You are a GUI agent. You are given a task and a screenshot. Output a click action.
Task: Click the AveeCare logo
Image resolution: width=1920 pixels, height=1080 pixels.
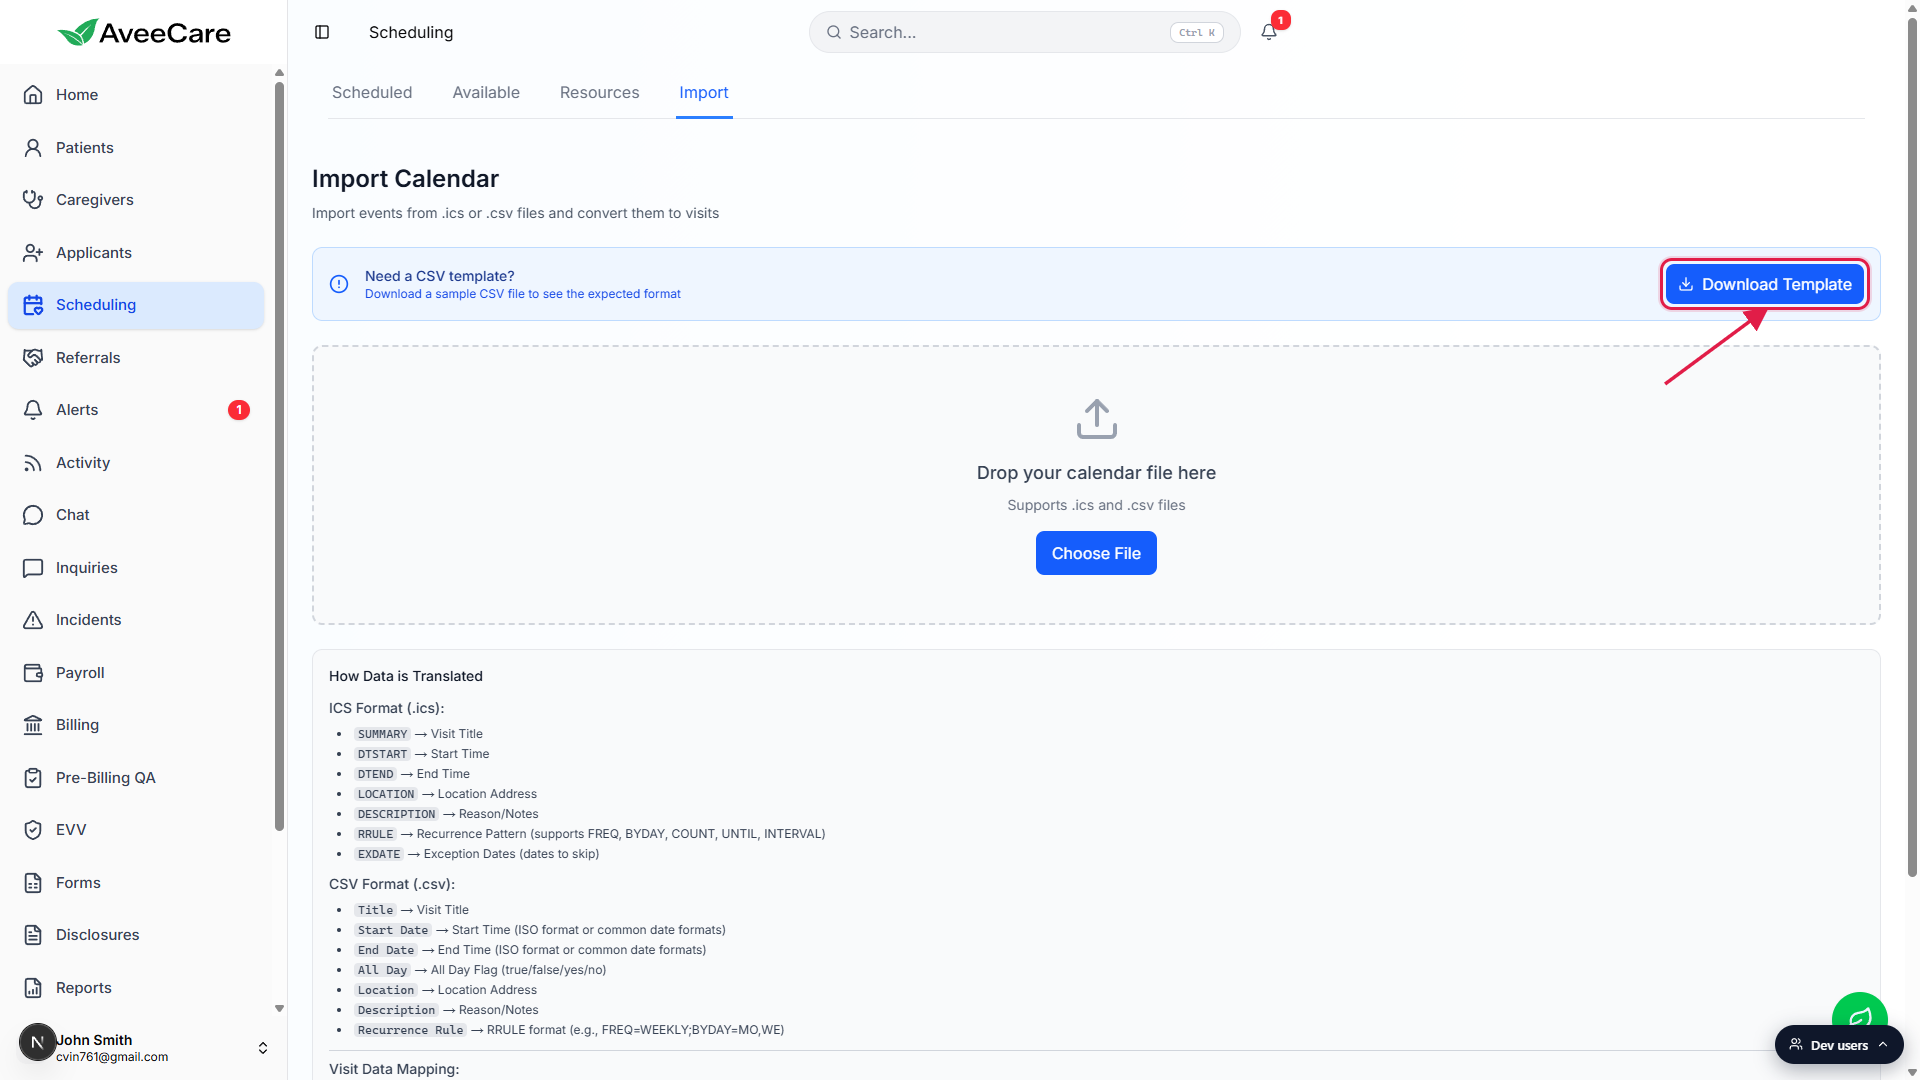click(x=144, y=32)
